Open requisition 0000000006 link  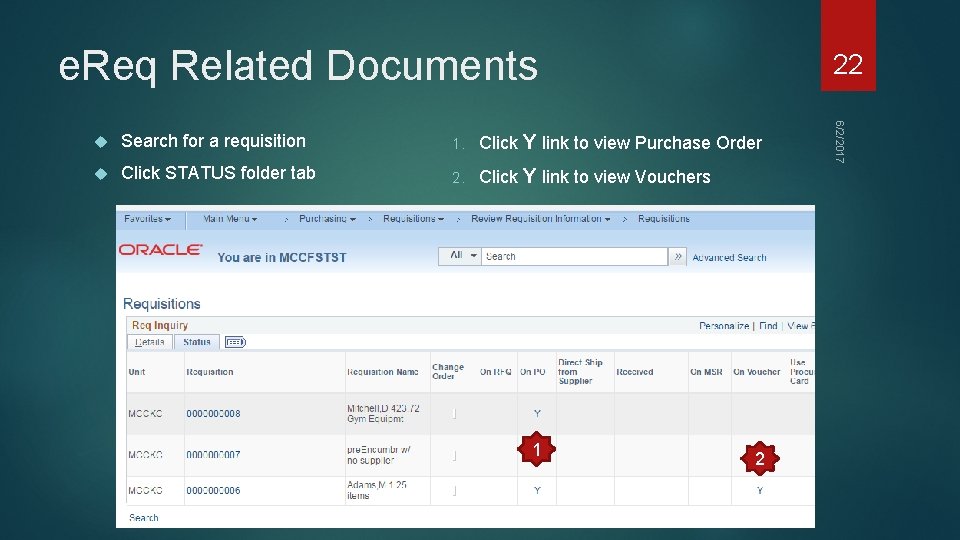tap(213, 490)
